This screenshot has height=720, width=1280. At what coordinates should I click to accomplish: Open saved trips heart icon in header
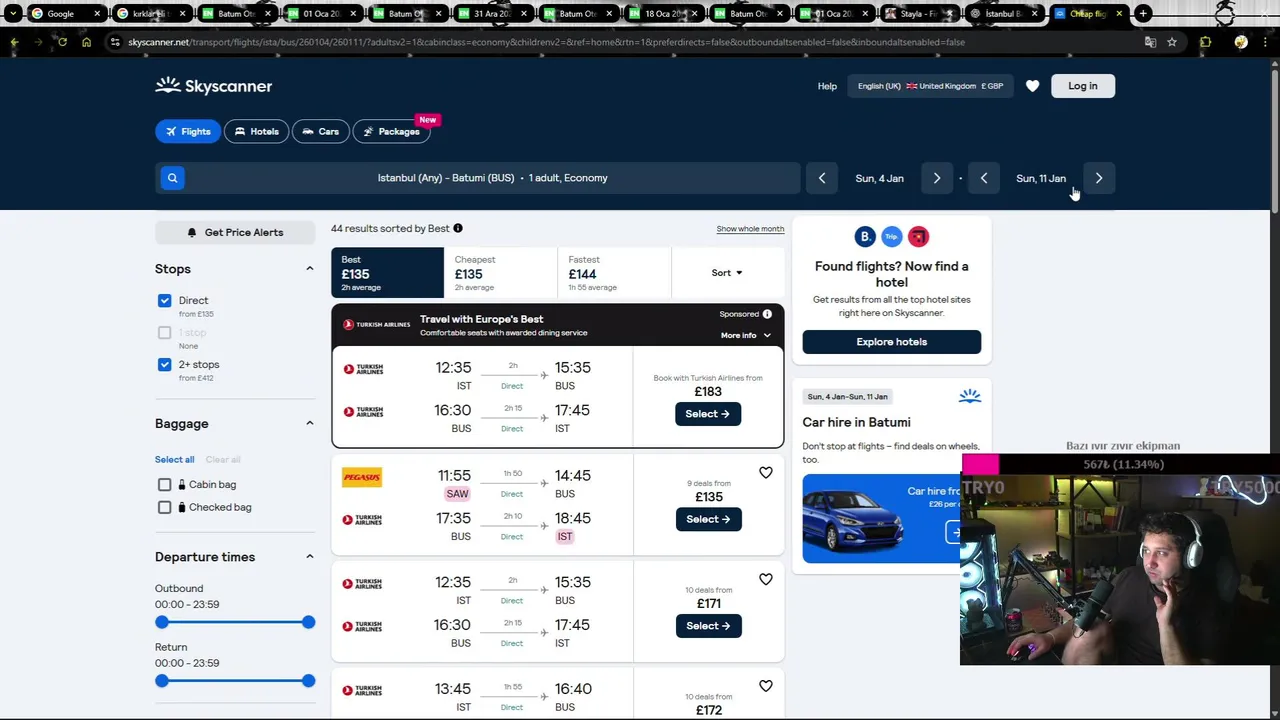coord(1032,86)
